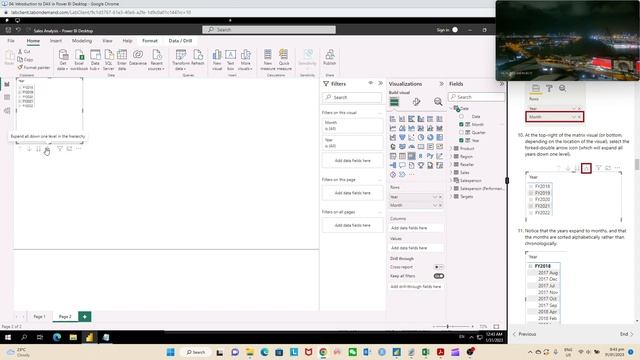Open the Get data menu
The width and height of the screenshot is (640, 360).
(63, 60)
